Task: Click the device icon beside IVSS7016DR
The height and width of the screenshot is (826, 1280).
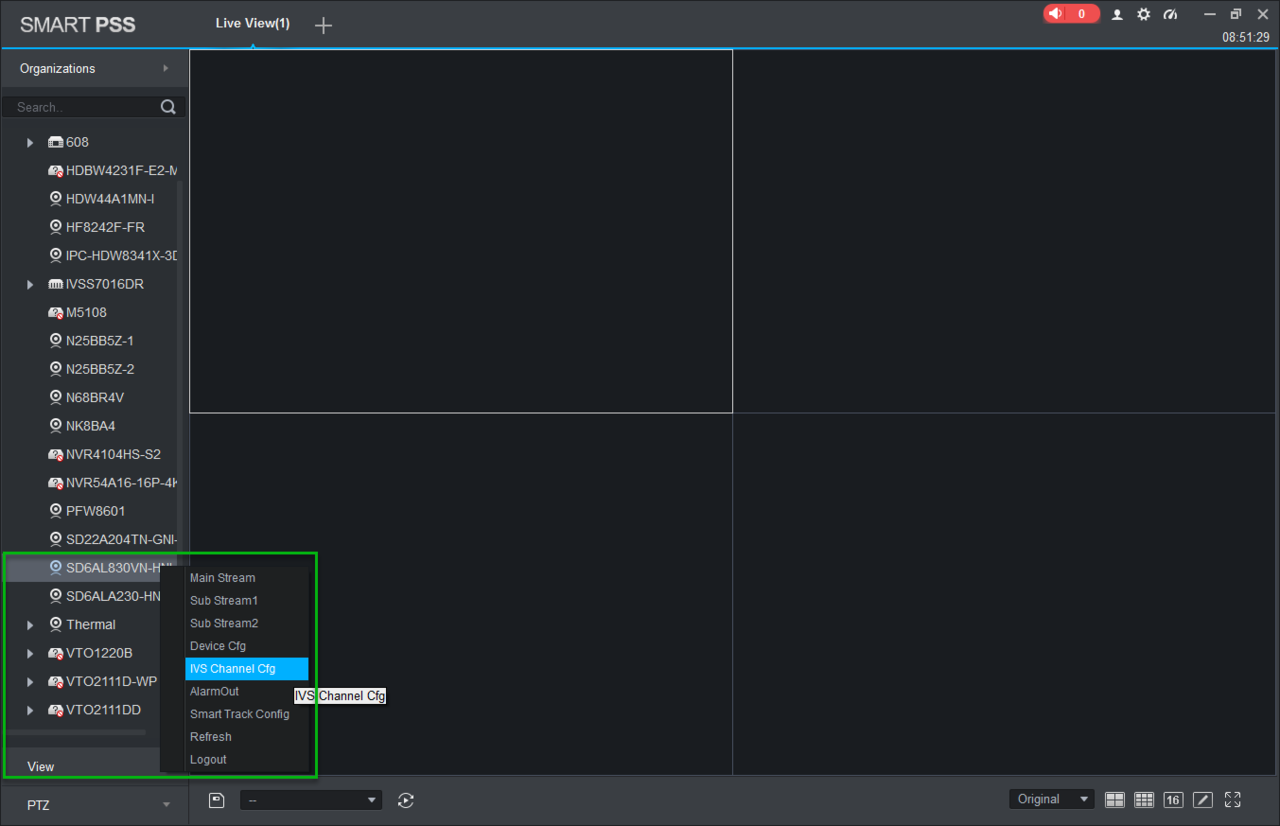Action: point(56,284)
